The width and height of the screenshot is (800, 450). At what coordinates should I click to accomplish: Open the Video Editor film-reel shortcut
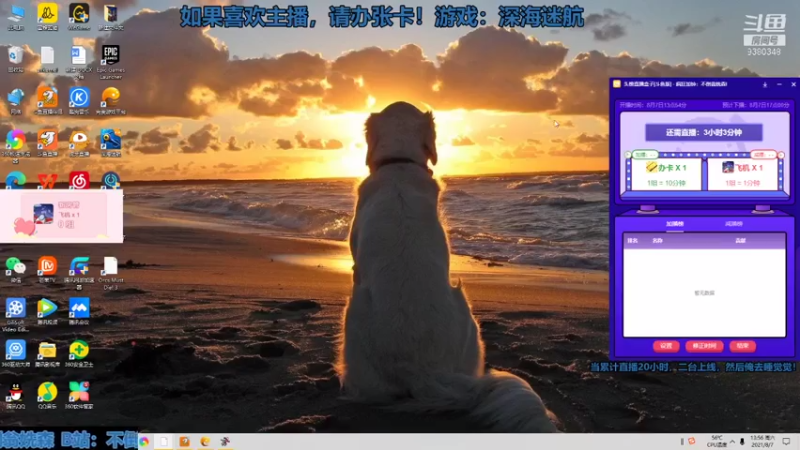coord(16,315)
